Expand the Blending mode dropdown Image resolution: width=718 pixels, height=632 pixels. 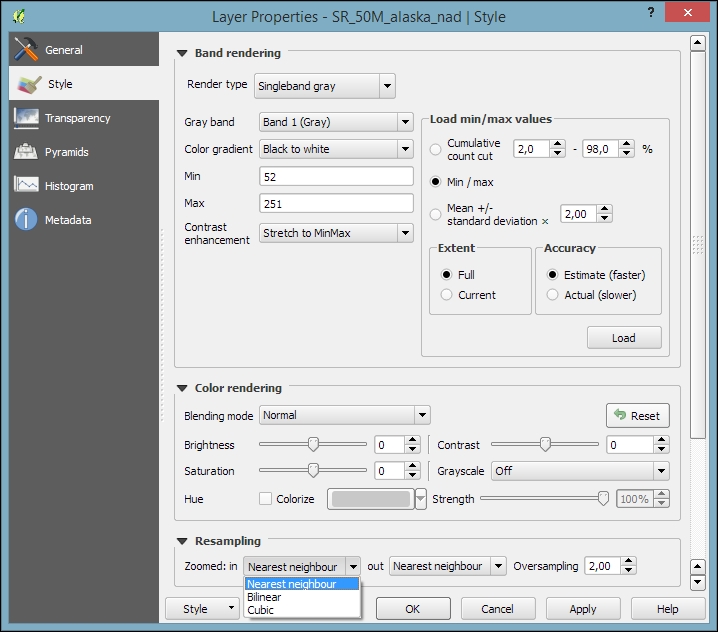tap(344, 415)
